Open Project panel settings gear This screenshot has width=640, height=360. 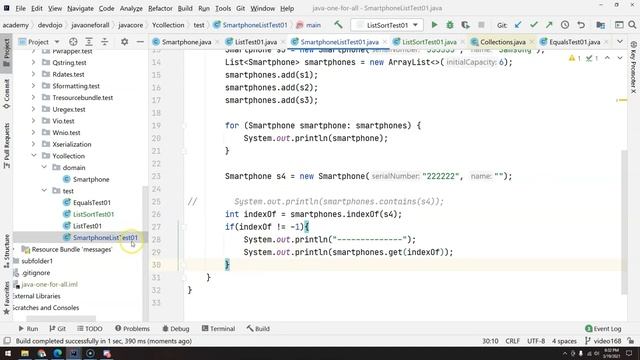[124, 42]
